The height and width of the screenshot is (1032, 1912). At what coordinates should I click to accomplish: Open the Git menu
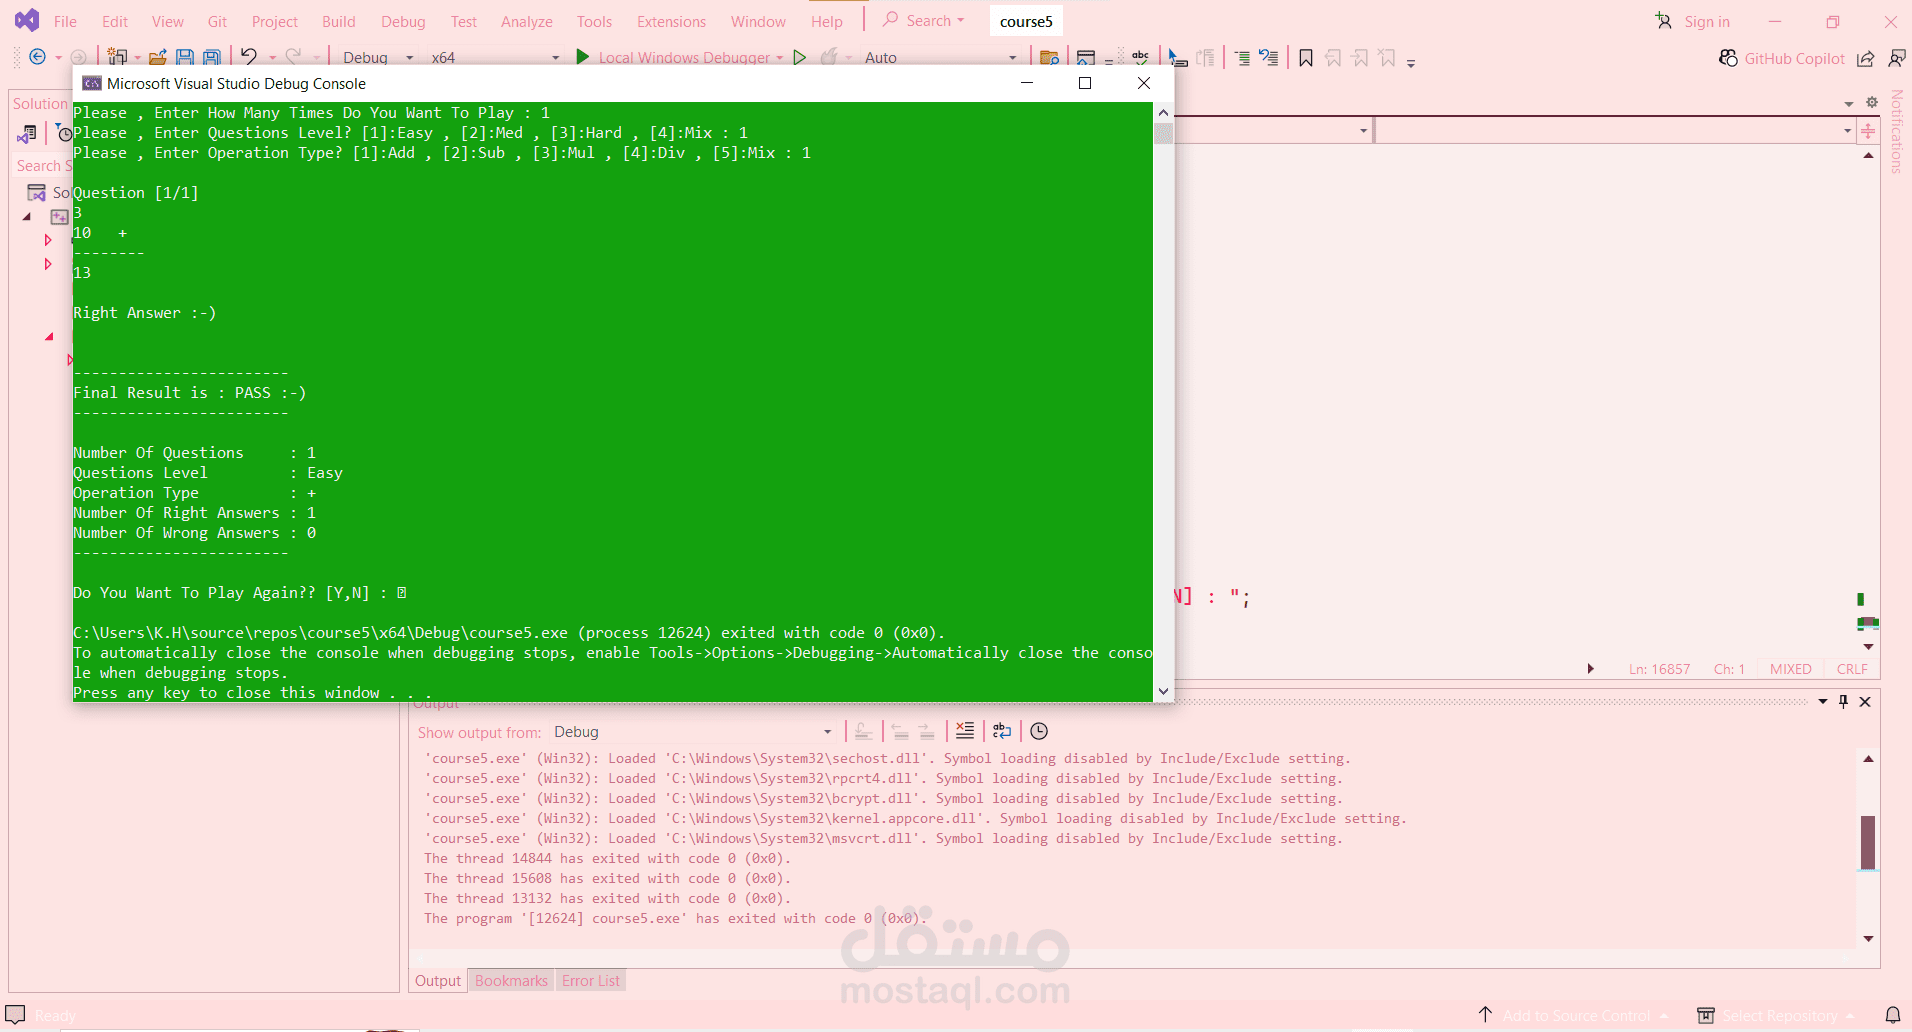[x=217, y=21]
